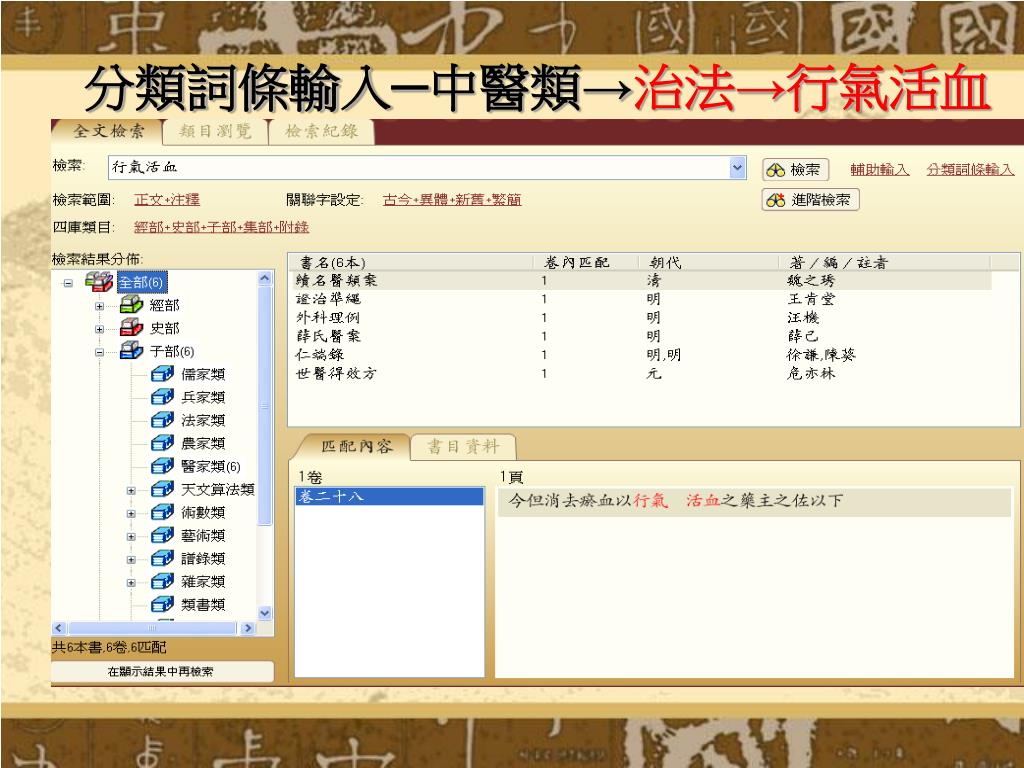Screen dimensions: 1024x768
Task: Expand the 譜錄類 tree node
Action: click(131, 560)
